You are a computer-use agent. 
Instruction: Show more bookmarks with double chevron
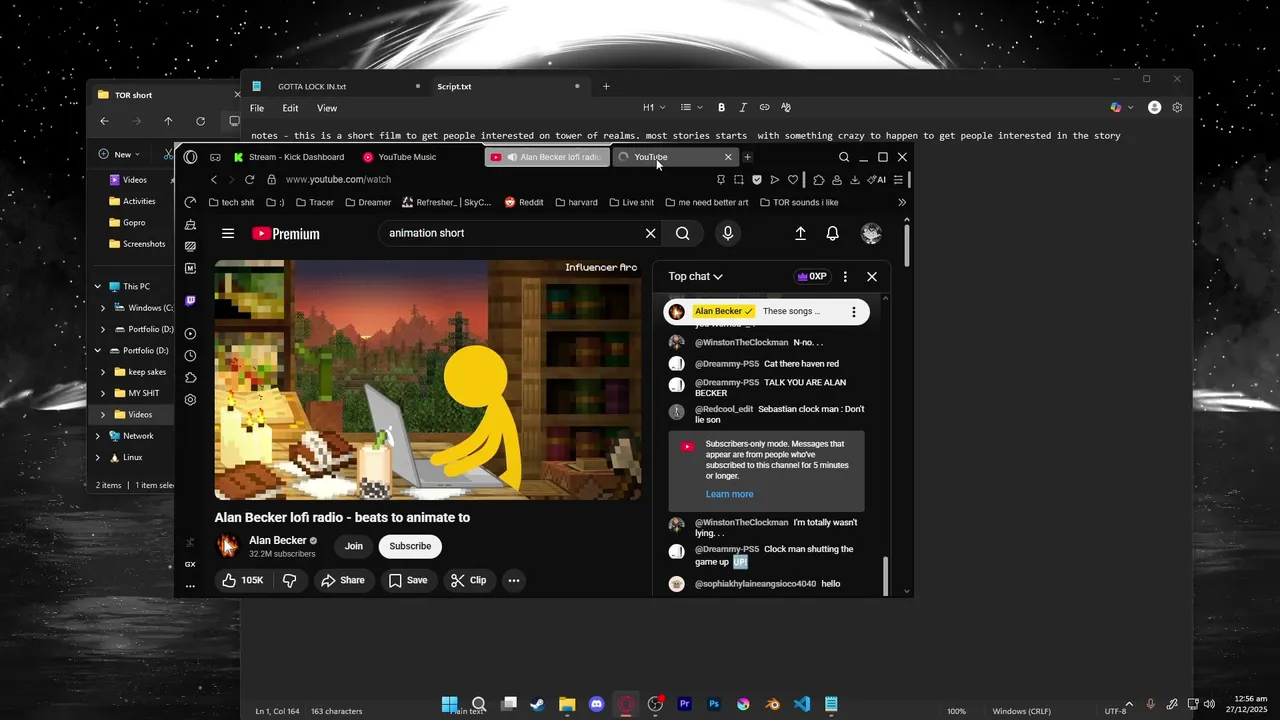(902, 202)
